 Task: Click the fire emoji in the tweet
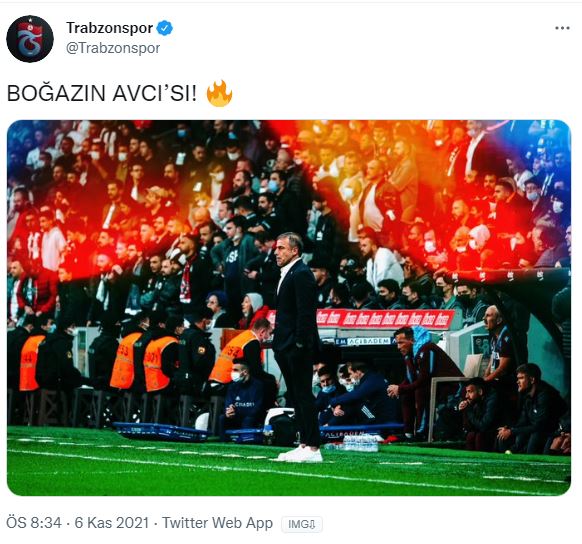[219, 93]
